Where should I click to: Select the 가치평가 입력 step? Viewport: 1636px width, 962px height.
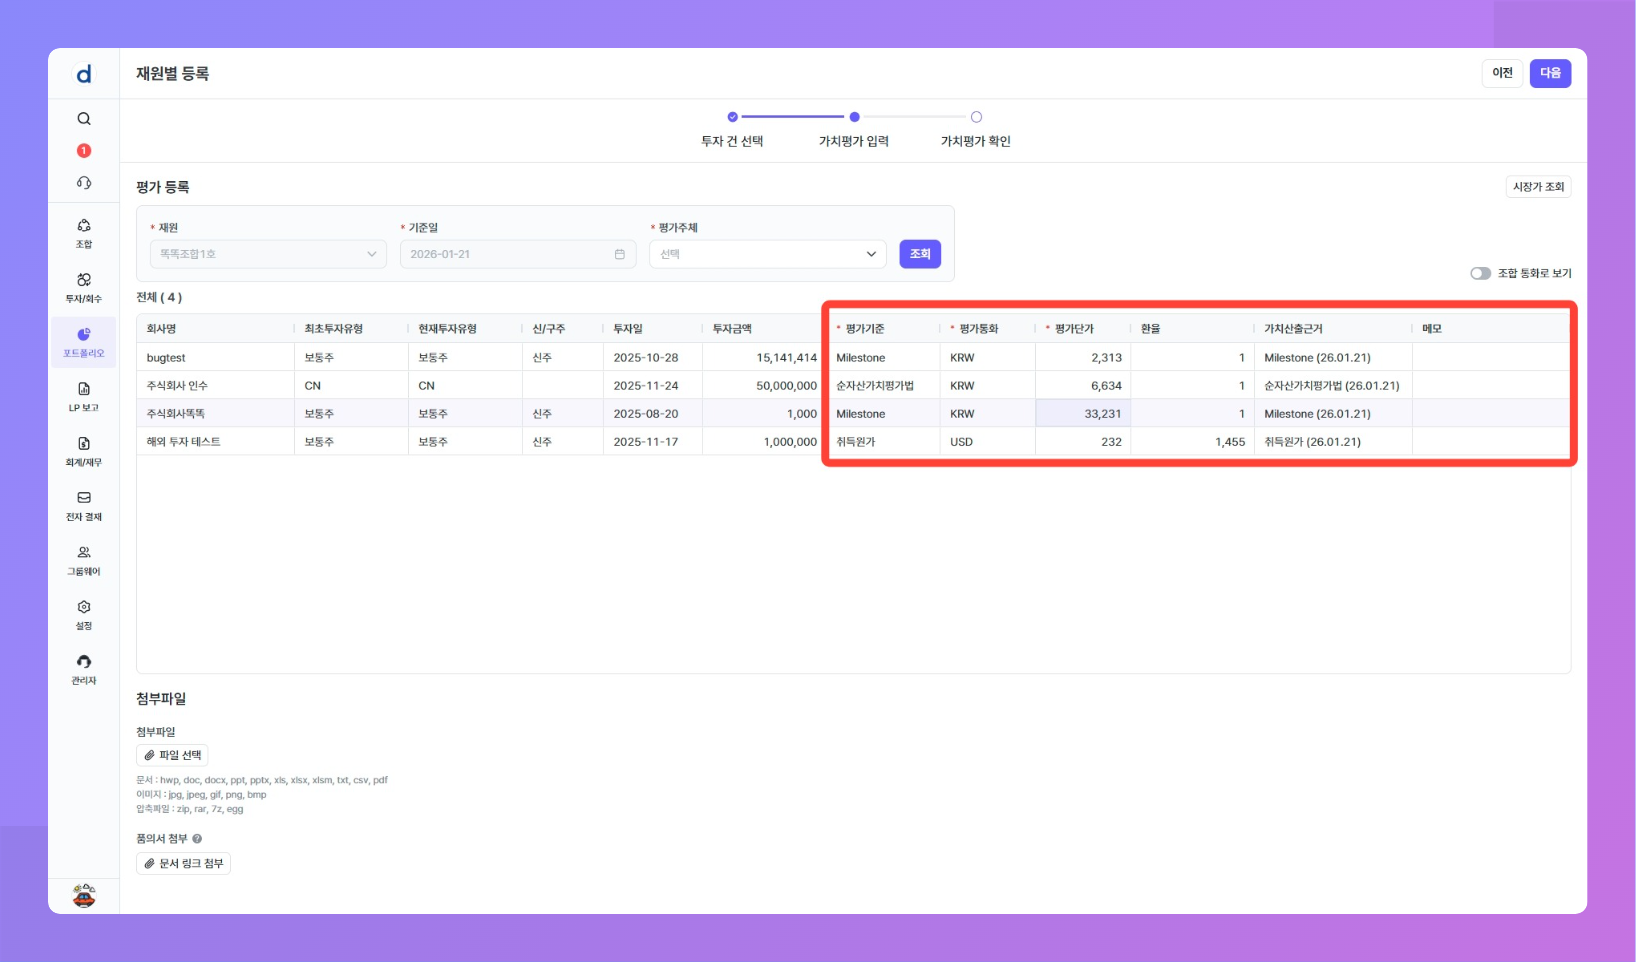click(x=854, y=130)
